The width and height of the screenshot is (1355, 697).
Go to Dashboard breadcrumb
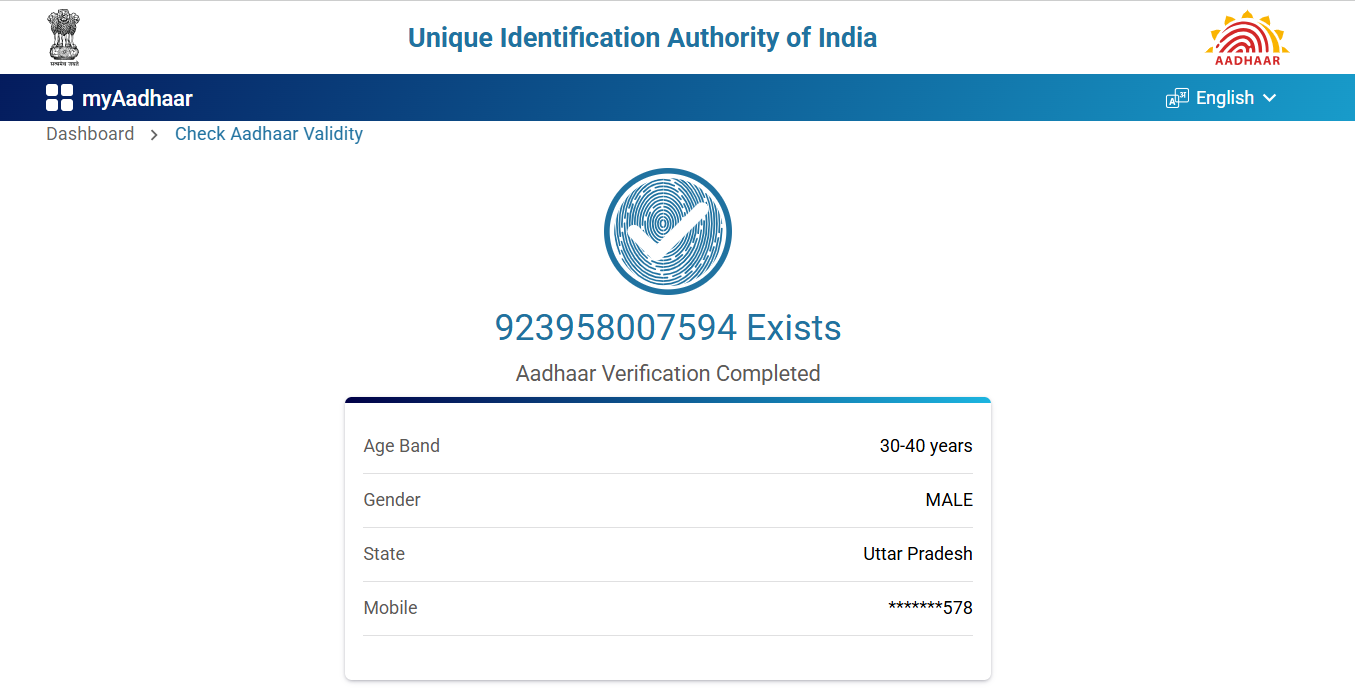point(90,134)
